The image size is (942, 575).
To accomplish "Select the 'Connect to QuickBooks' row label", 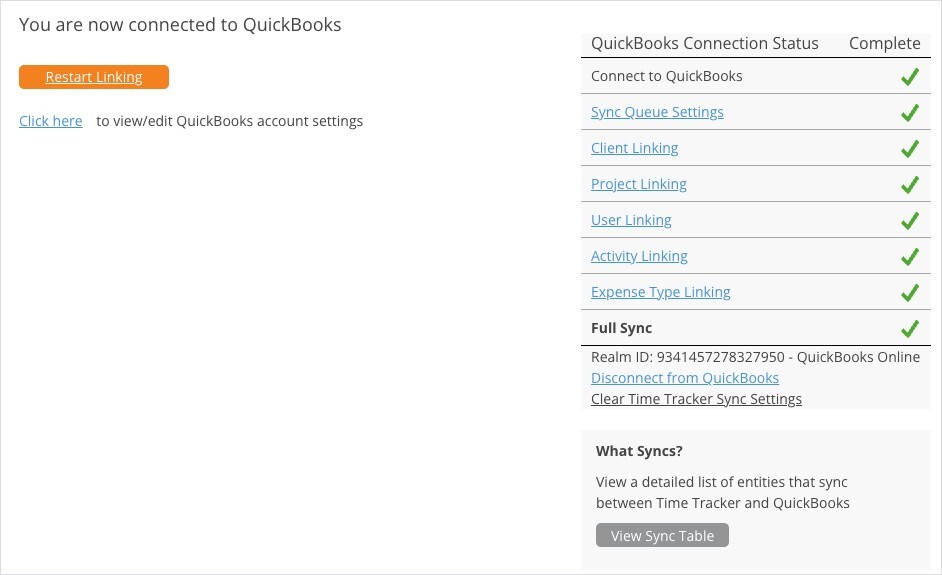I will point(667,76).
